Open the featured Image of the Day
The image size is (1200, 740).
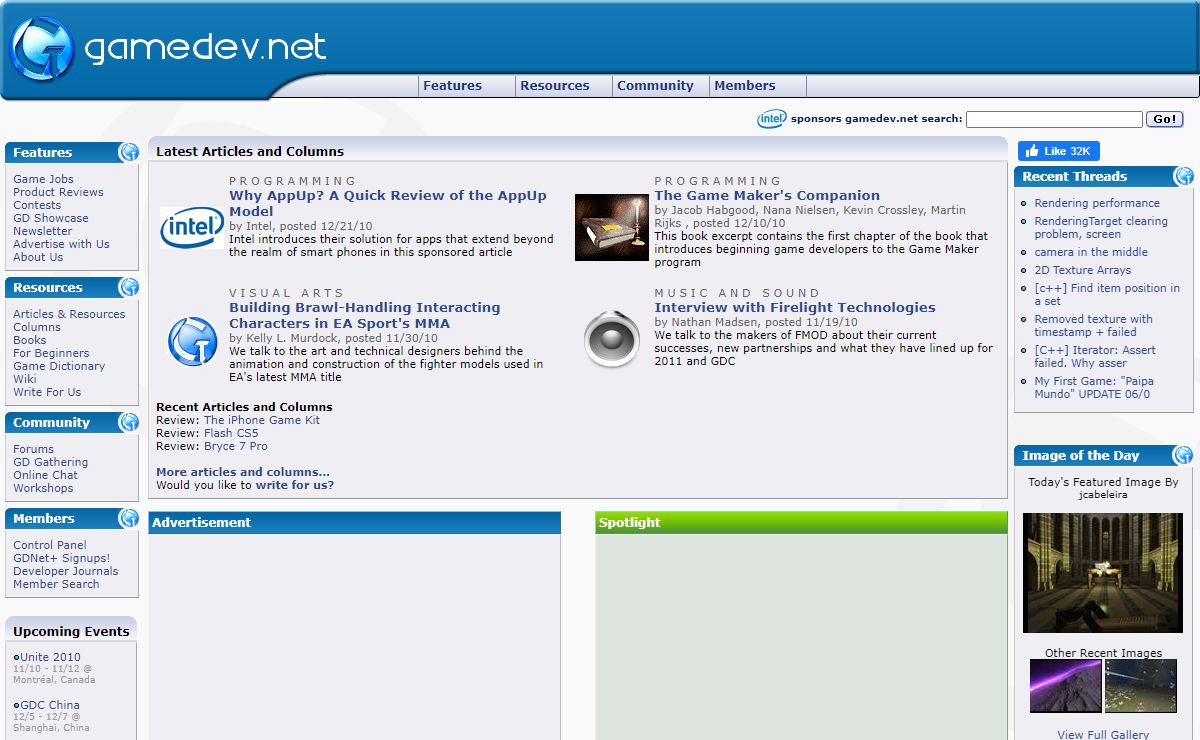[1103, 573]
